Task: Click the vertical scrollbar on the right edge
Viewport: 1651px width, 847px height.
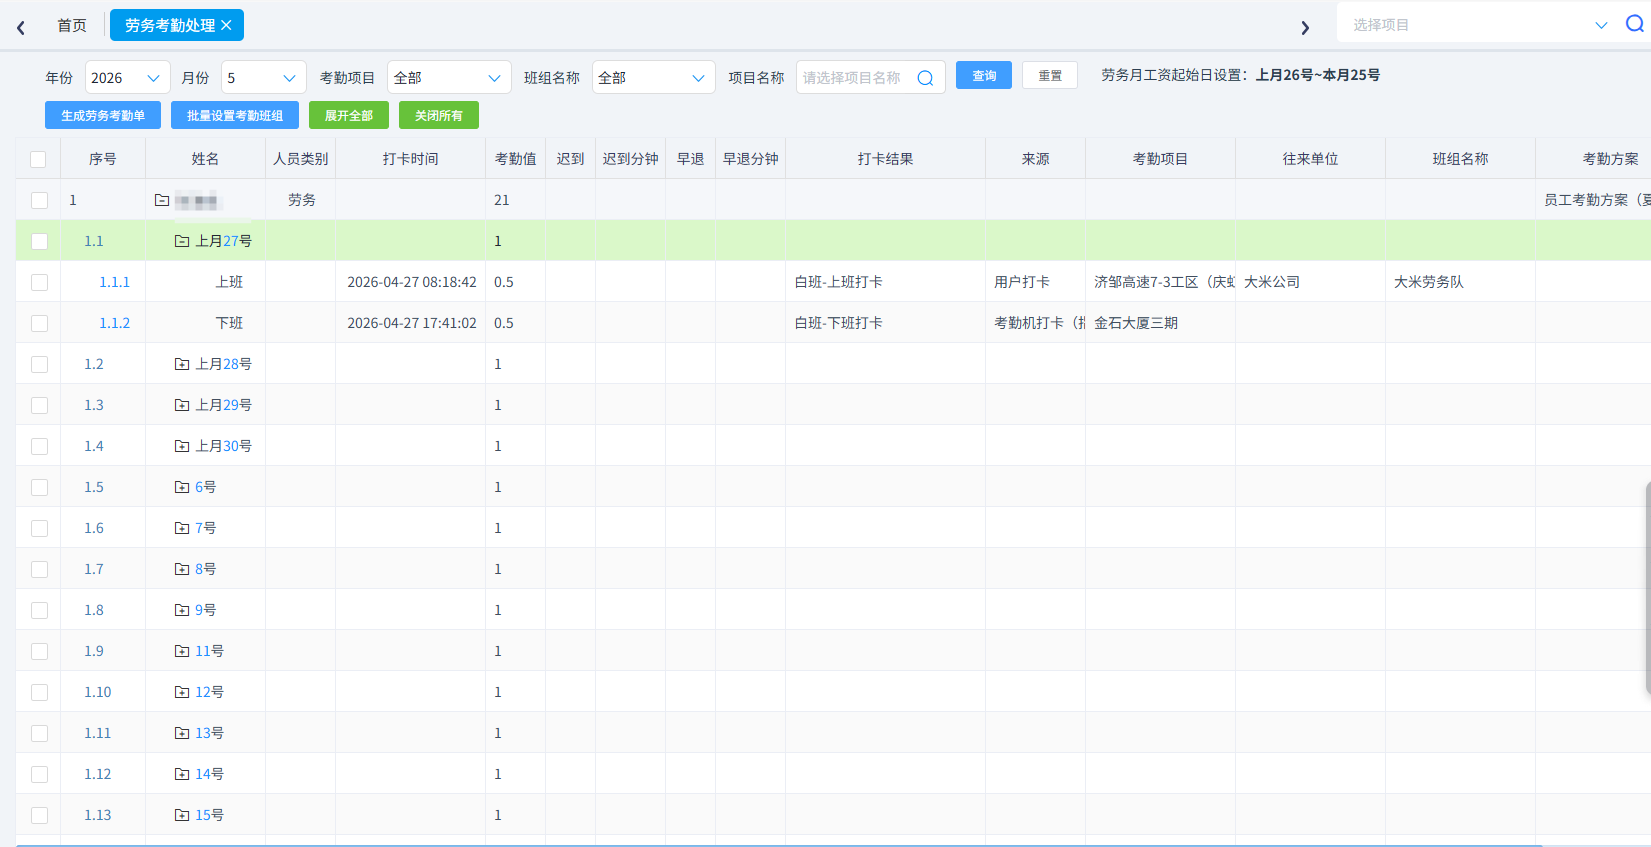Action: tap(1647, 588)
